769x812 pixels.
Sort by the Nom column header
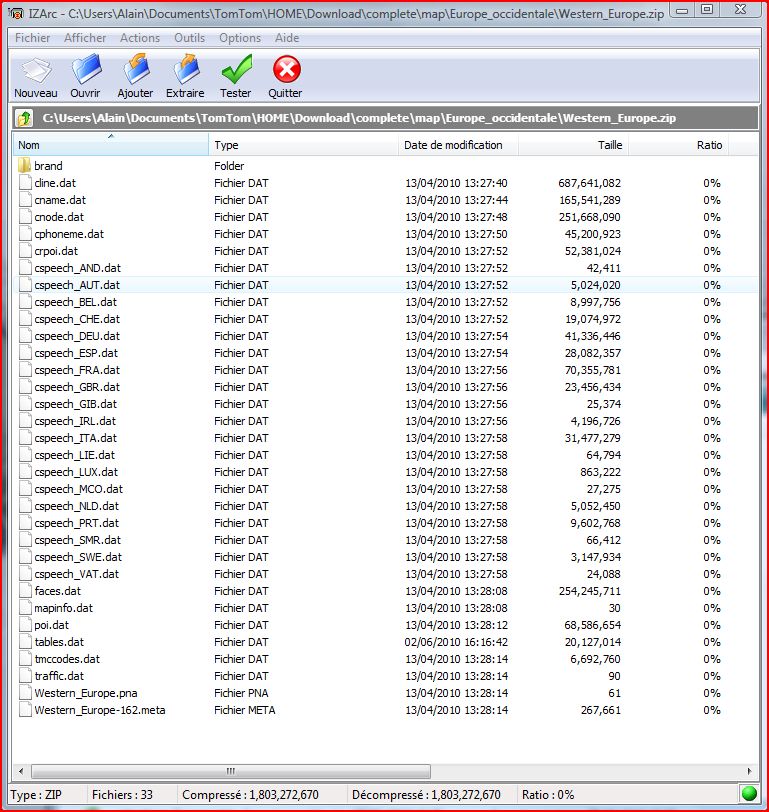pos(111,145)
